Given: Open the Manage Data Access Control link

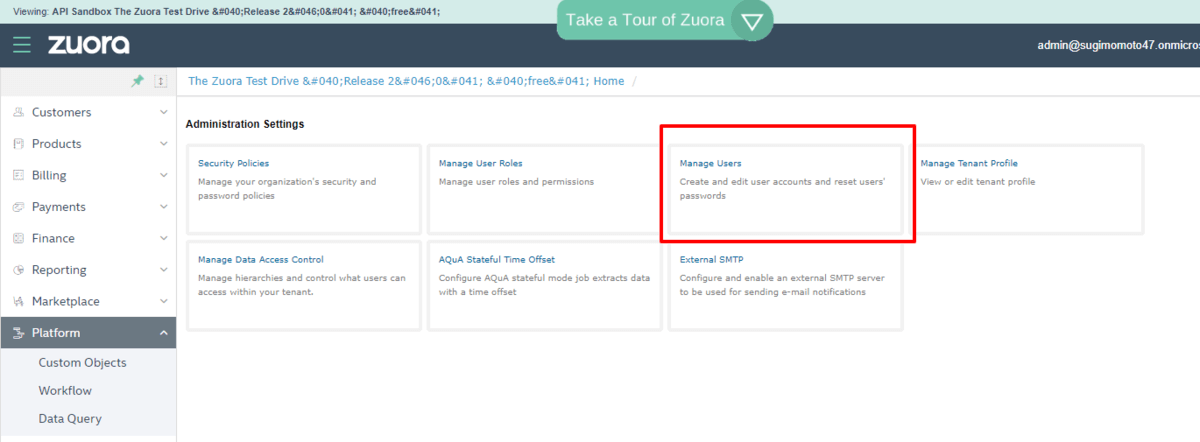Looking at the screenshot, I should 261,259.
